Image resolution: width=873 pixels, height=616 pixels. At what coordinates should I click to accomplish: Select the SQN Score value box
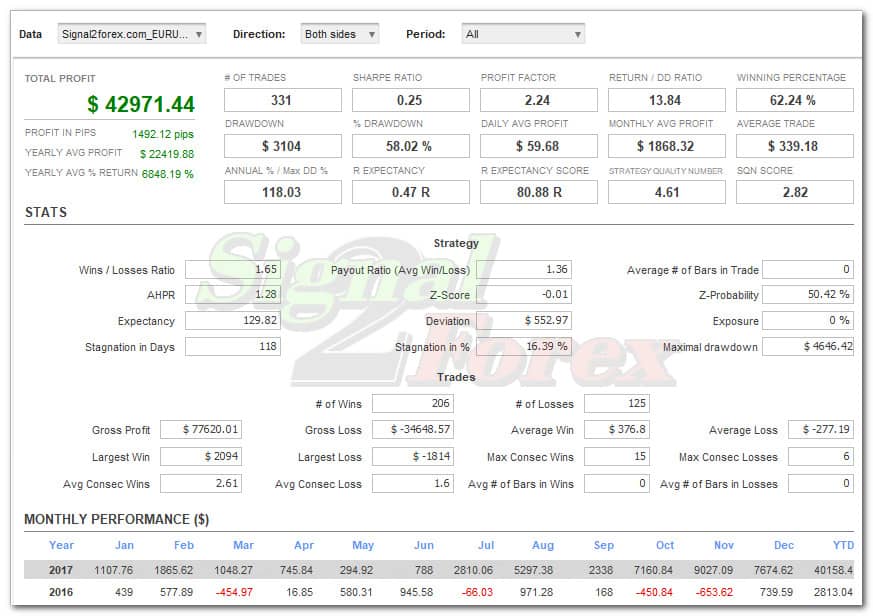(794, 192)
